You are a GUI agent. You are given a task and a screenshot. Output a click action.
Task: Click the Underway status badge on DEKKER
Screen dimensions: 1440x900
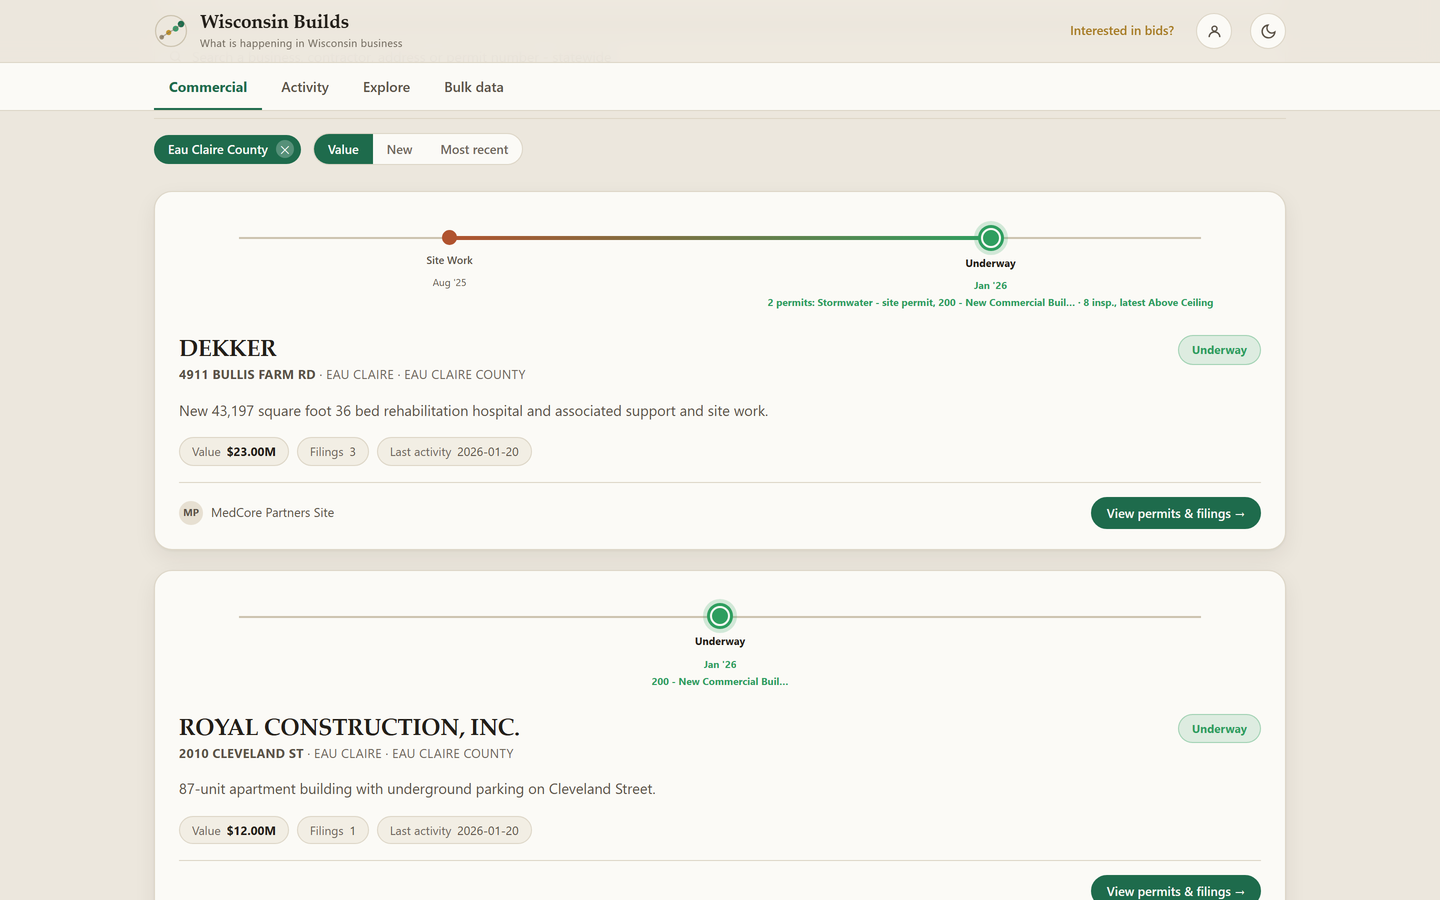[x=1219, y=350]
